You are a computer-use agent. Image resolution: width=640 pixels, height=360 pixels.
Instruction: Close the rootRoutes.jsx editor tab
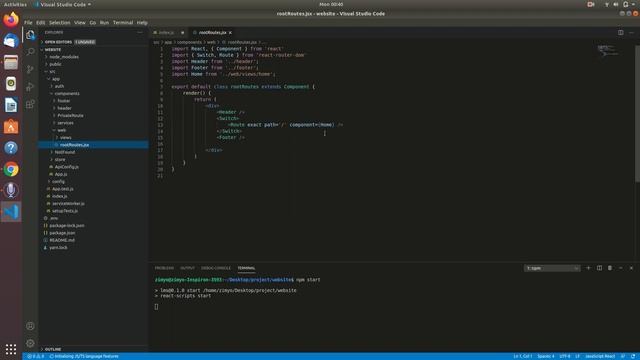pos(230,33)
